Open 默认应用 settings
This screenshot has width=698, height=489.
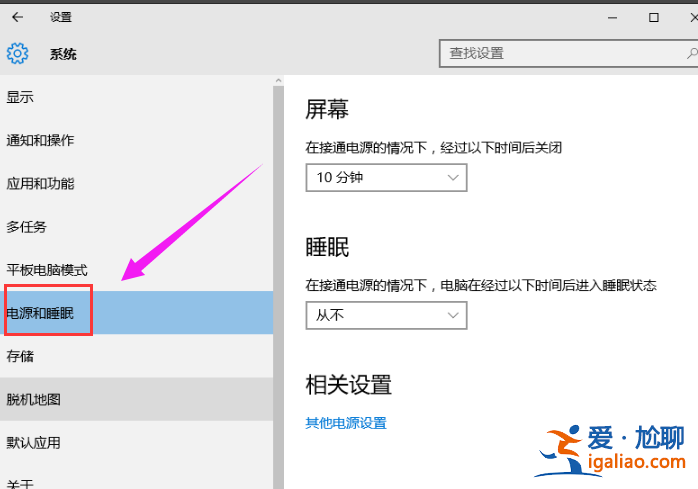click(136, 443)
